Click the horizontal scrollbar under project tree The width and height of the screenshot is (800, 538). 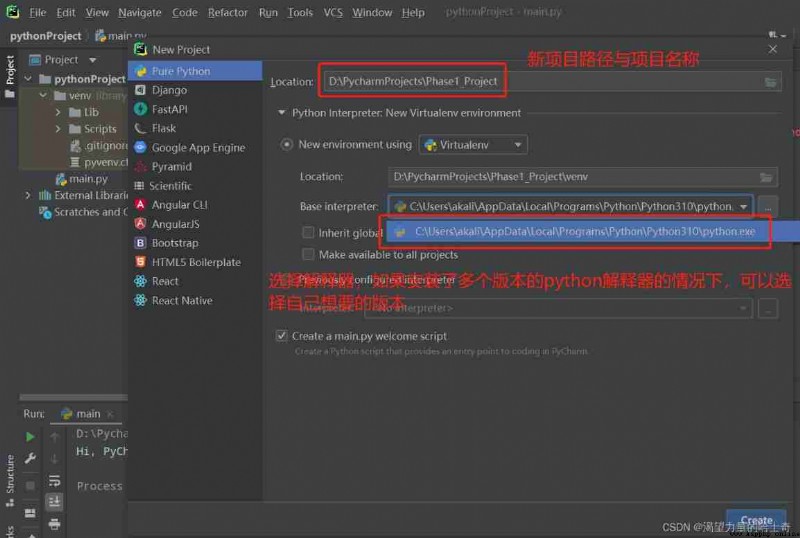(73, 397)
